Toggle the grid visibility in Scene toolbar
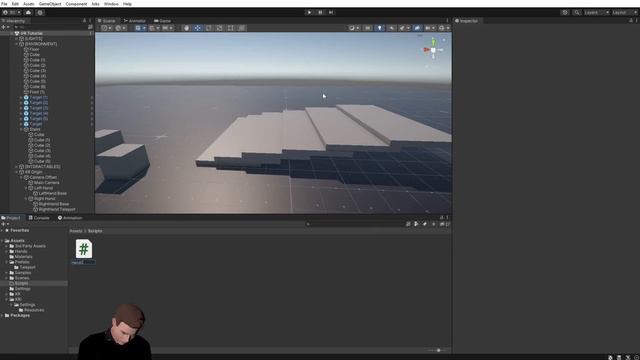The width and height of the screenshot is (640, 360). click(x=138, y=28)
